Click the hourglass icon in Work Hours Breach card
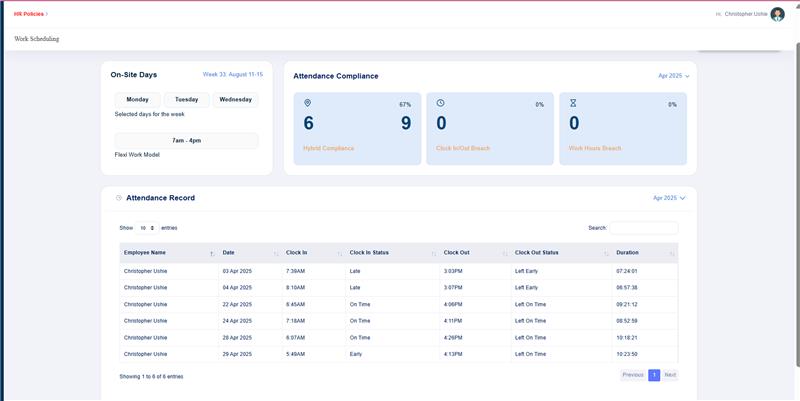800x401 pixels. [573, 103]
